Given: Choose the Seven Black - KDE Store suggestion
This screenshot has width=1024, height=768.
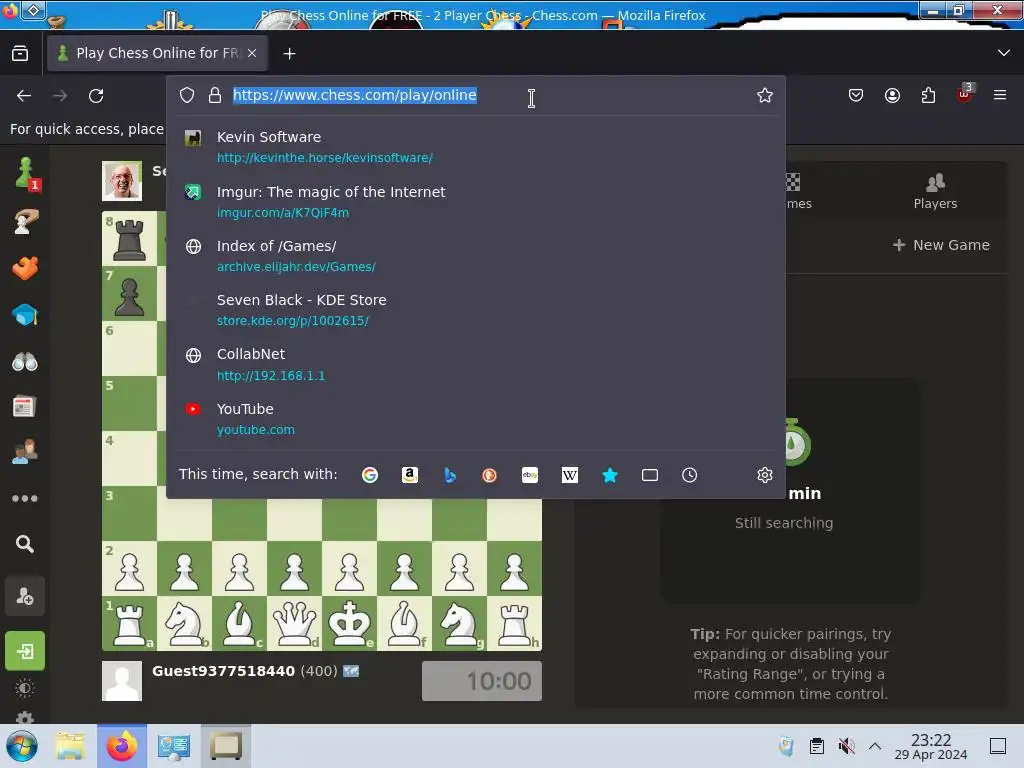Looking at the screenshot, I should click(475, 310).
